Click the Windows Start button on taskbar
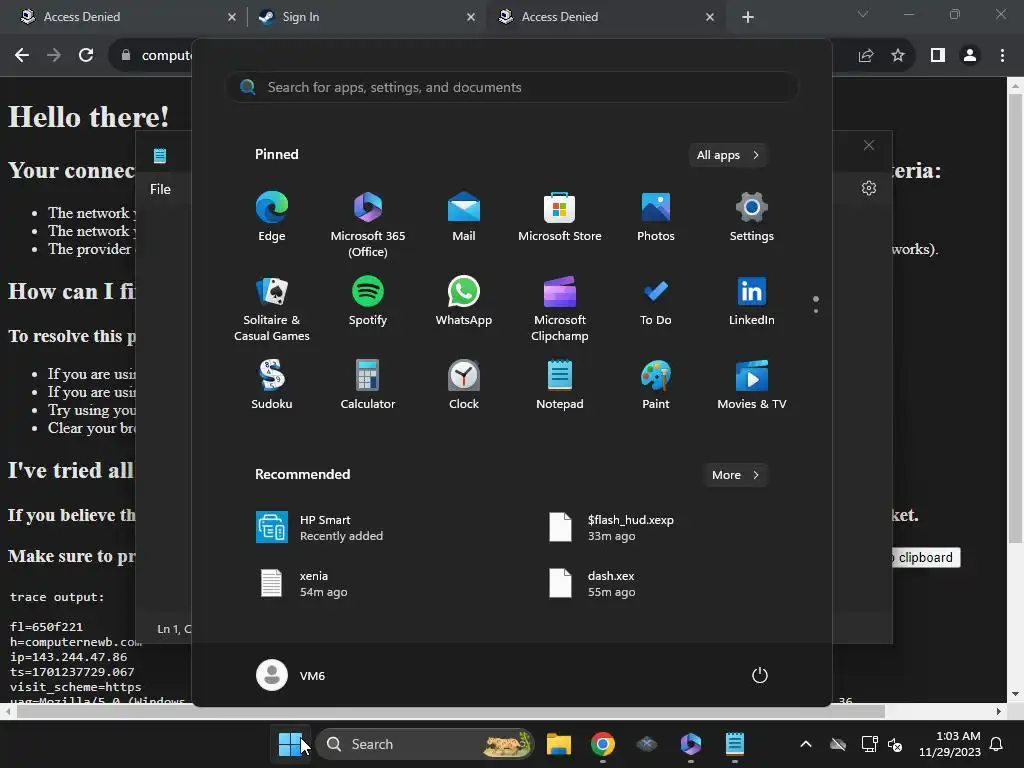Screen dimensions: 1024x768 point(290,744)
